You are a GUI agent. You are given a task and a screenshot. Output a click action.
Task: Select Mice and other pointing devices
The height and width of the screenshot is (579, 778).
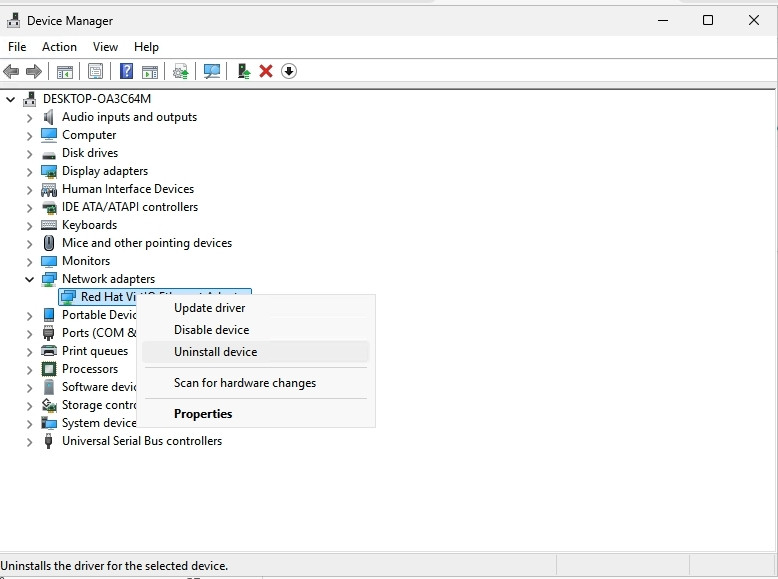(146, 243)
